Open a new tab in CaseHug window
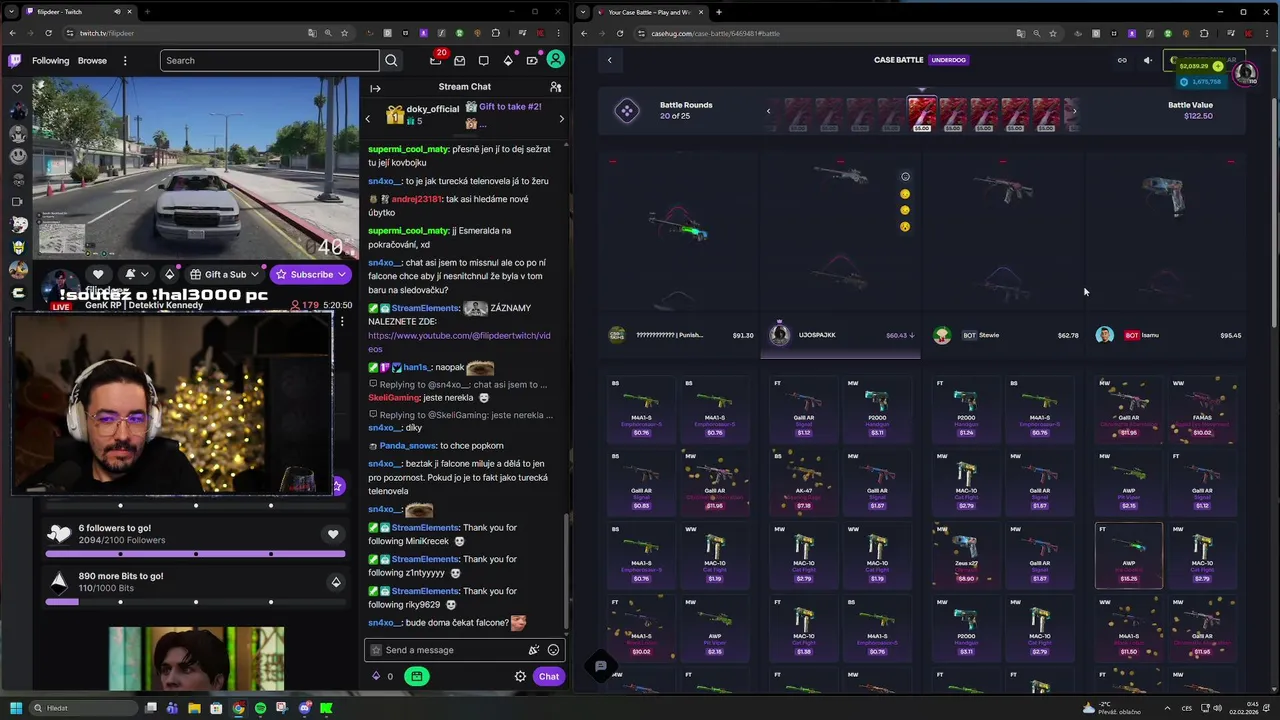 tap(718, 12)
